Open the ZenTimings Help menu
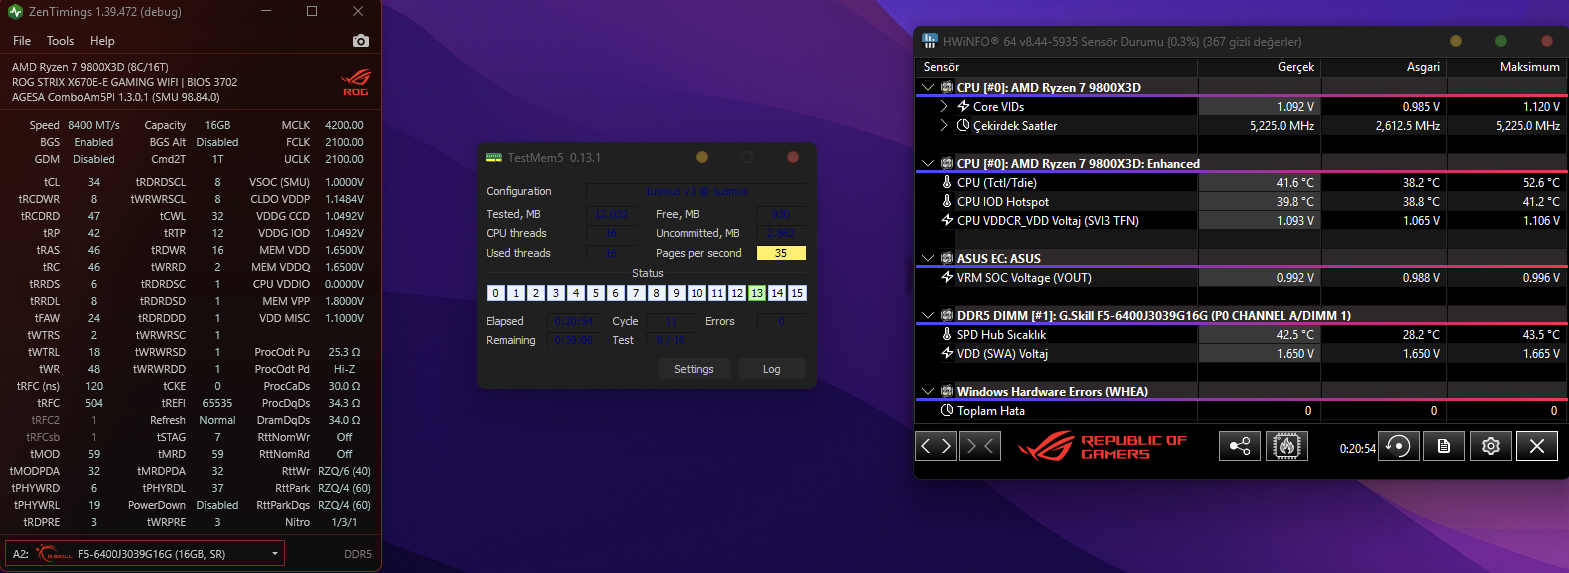This screenshot has width=1569, height=573. coord(102,41)
